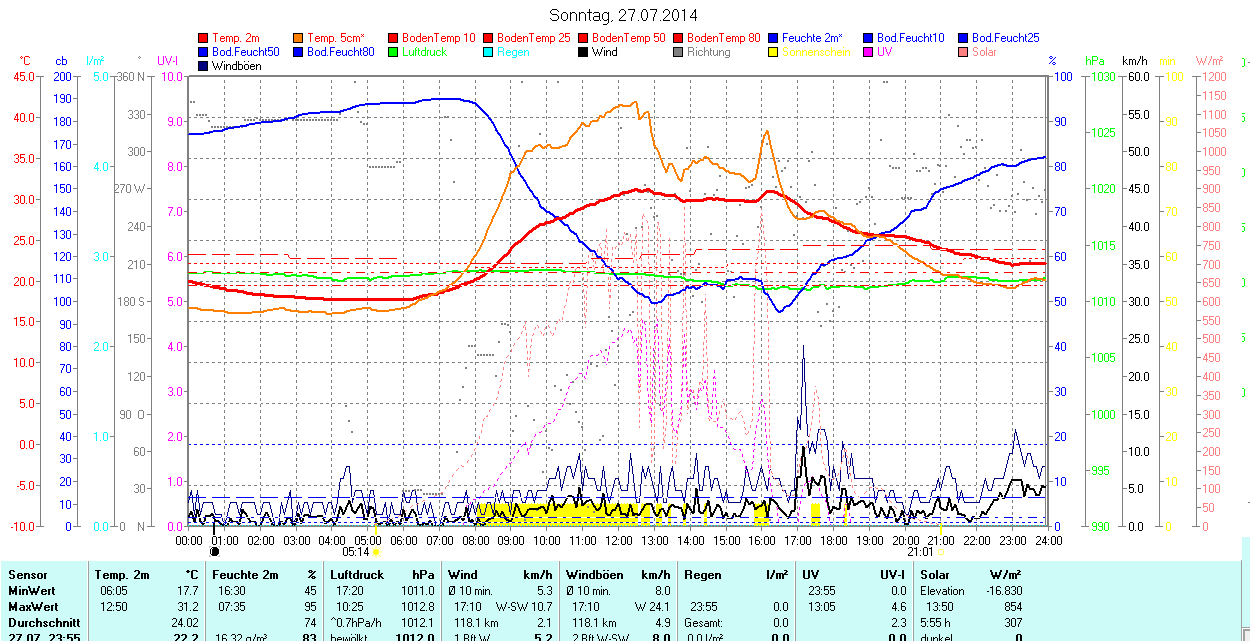Click the Luftdruck column header in table

[x=357, y=575]
